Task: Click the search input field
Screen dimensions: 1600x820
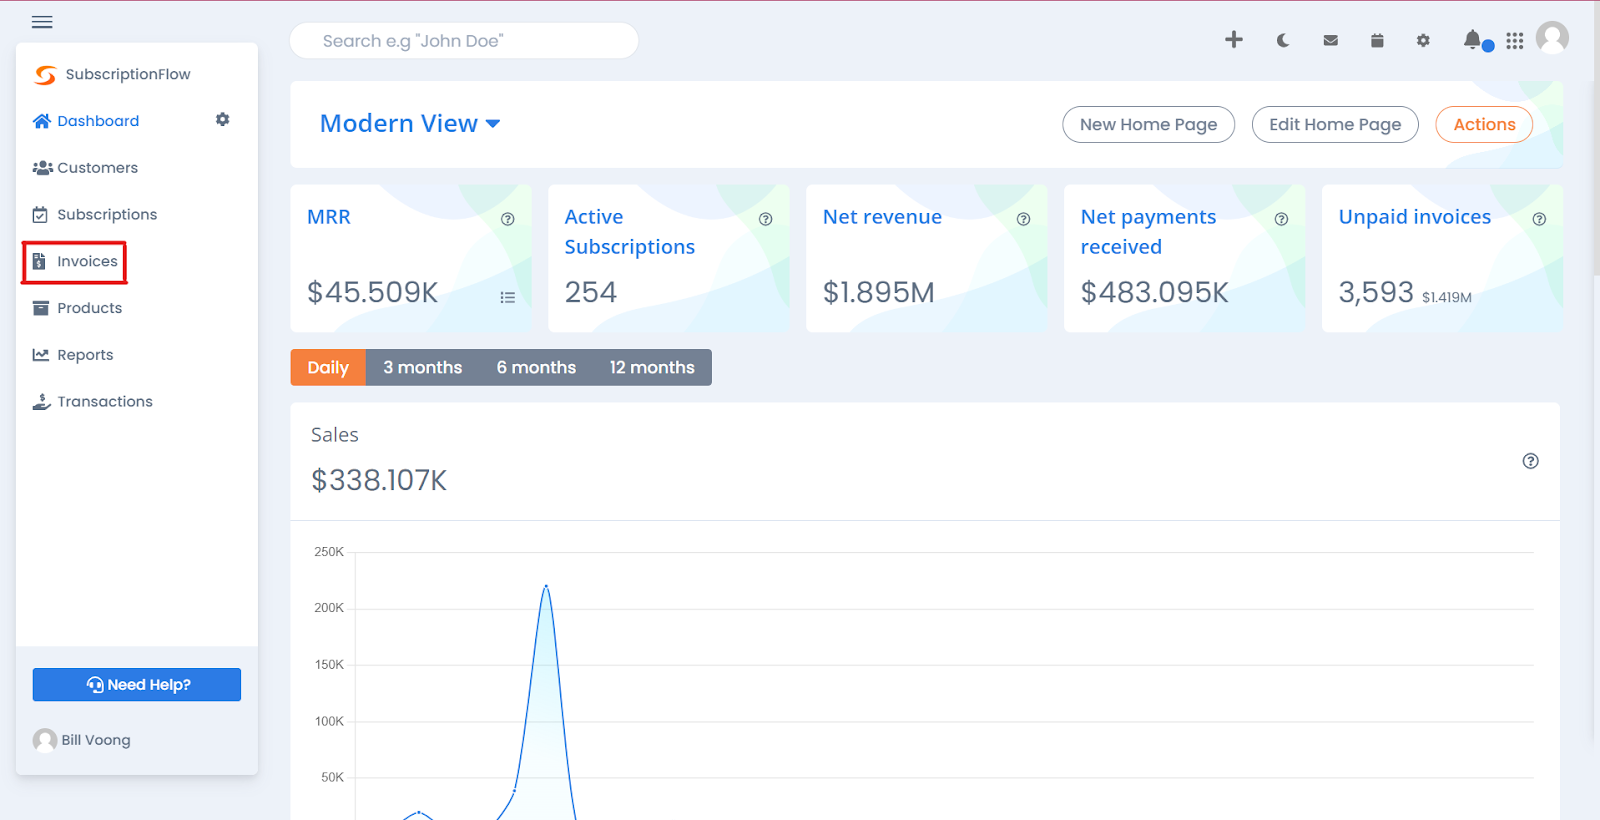Action: point(464,41)
